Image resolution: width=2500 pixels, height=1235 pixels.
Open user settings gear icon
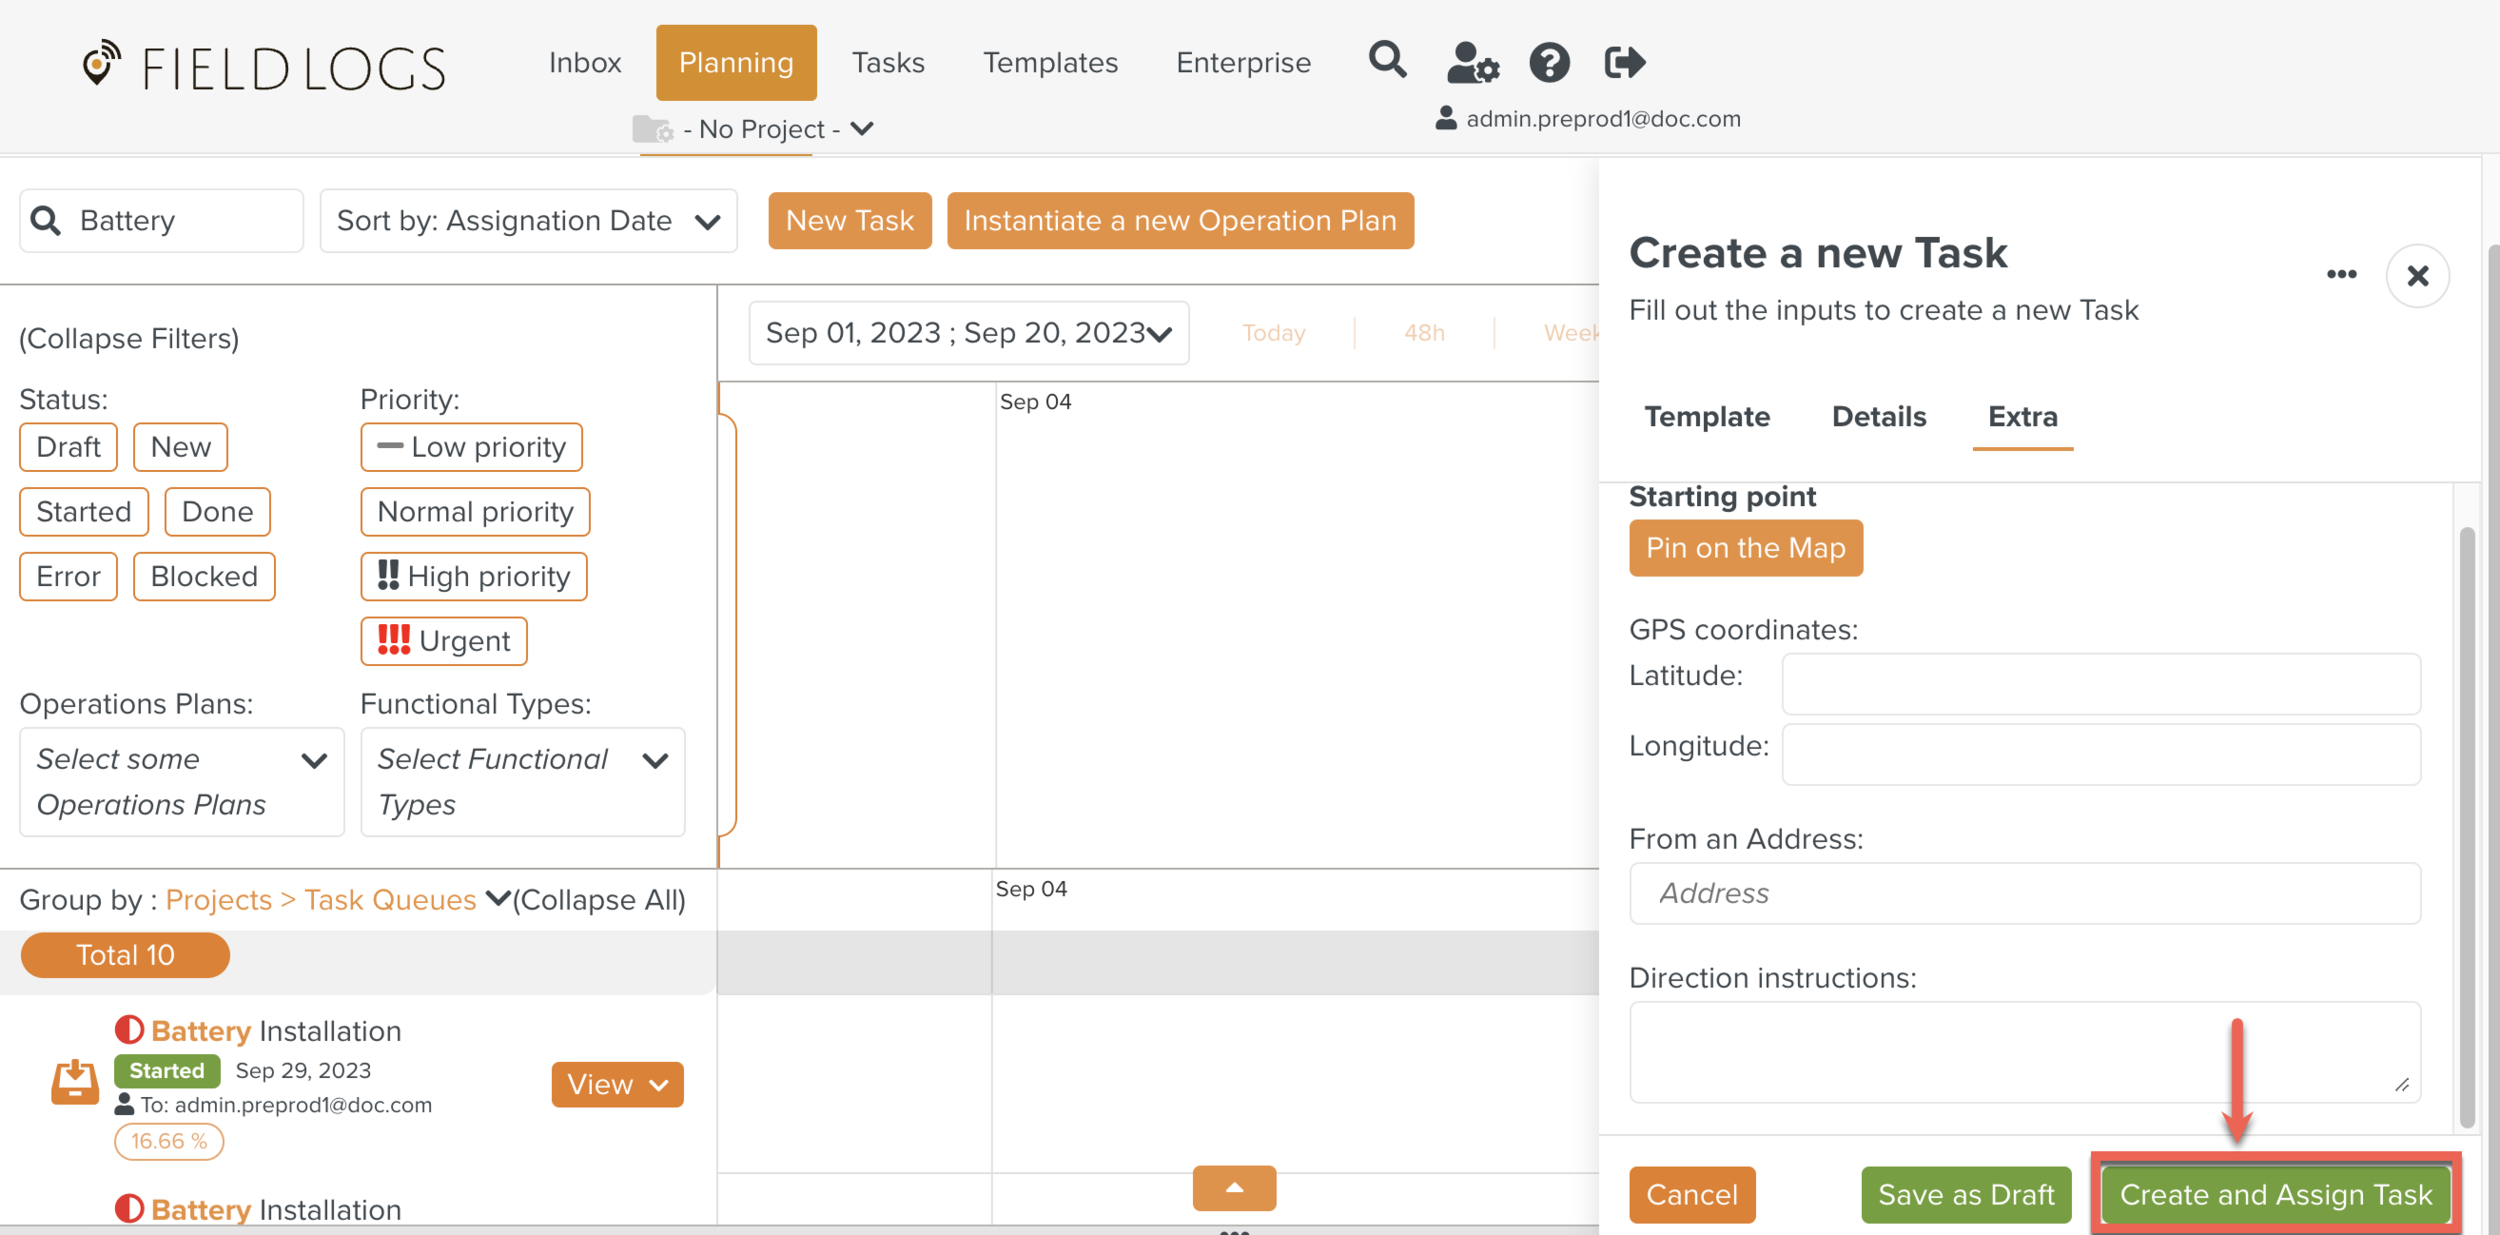(x=1473, y=62)
